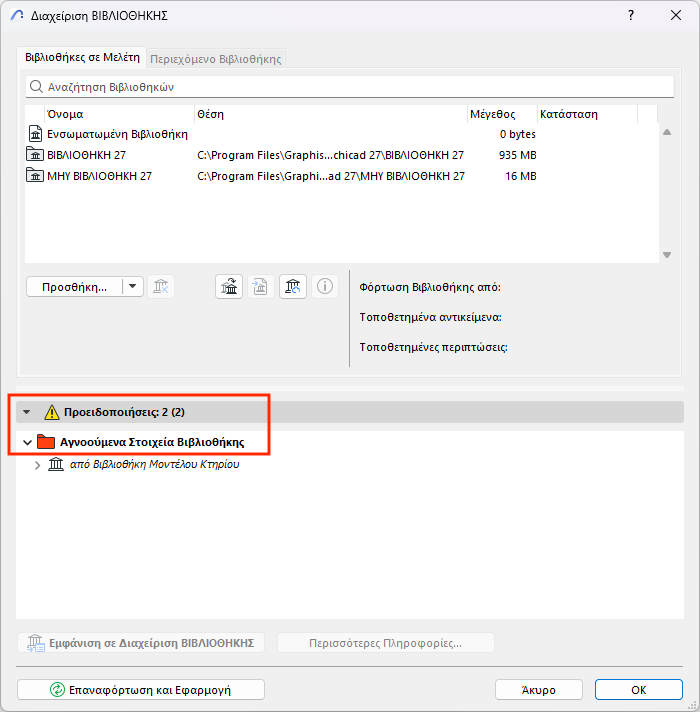Switch to Βιβλιοθήκες σε Μελέτη tab
The image size is (700, 712).
click(x=82, y=58)
